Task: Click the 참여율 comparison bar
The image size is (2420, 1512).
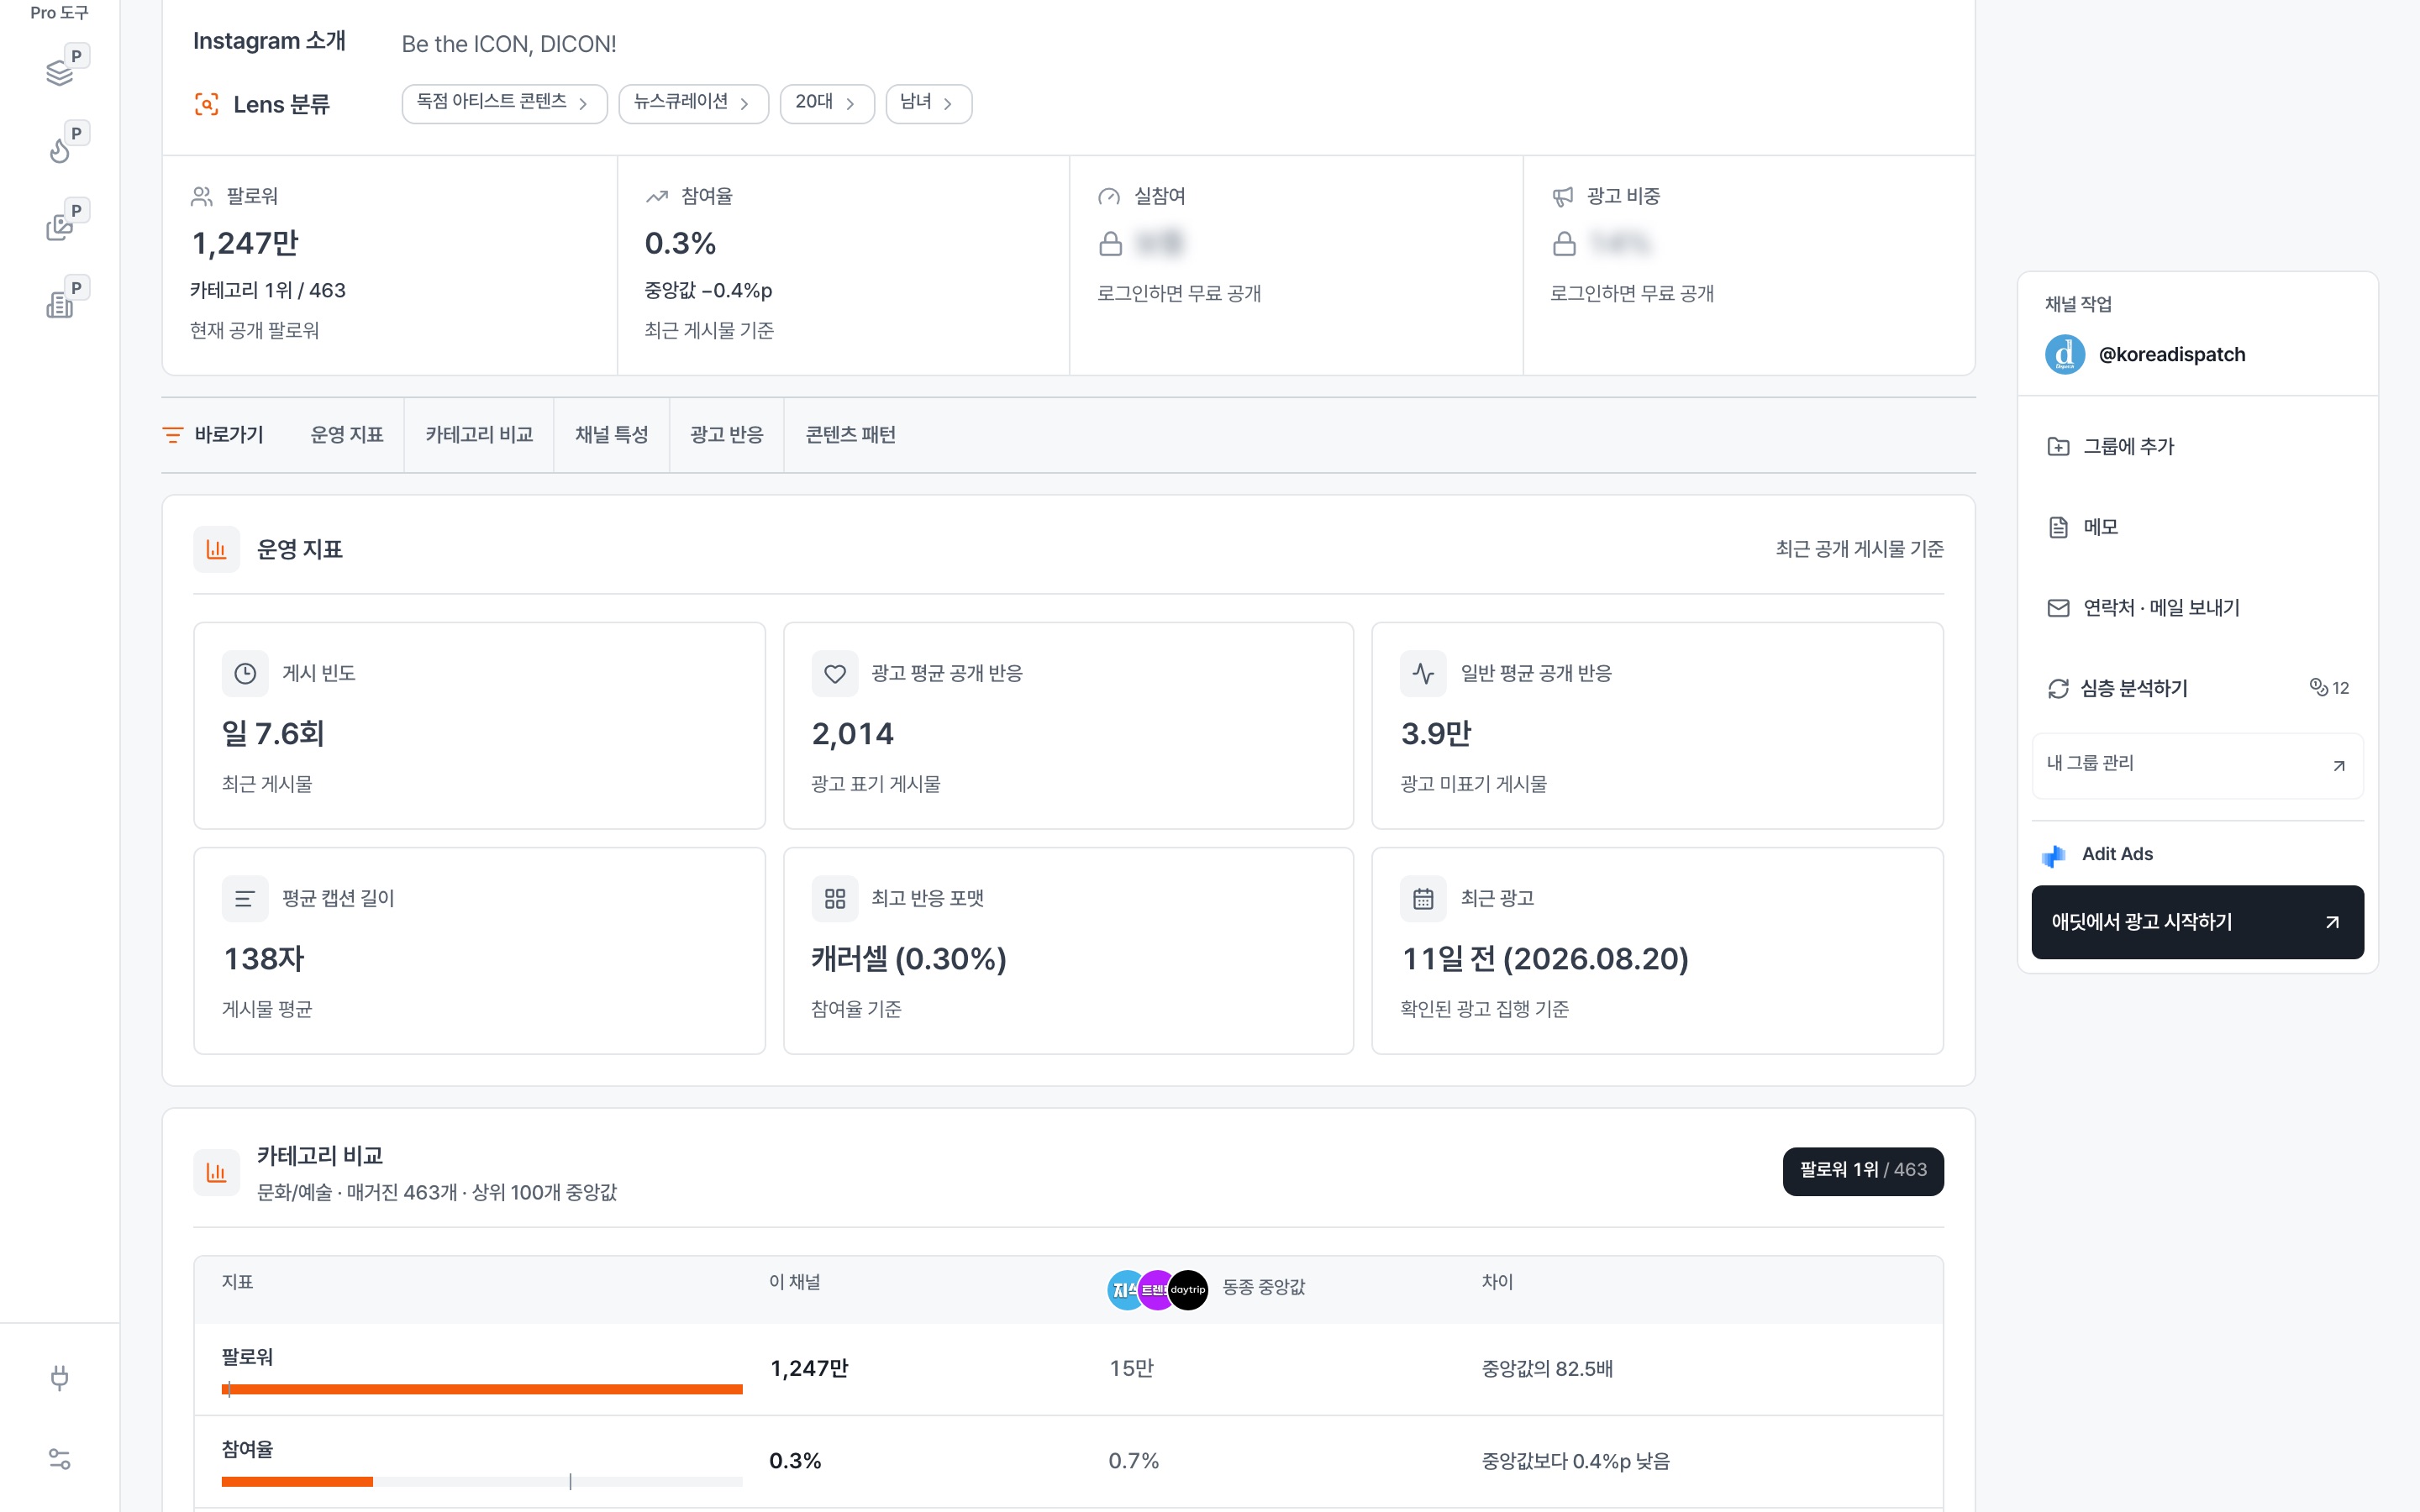Action: [482, 1481]
